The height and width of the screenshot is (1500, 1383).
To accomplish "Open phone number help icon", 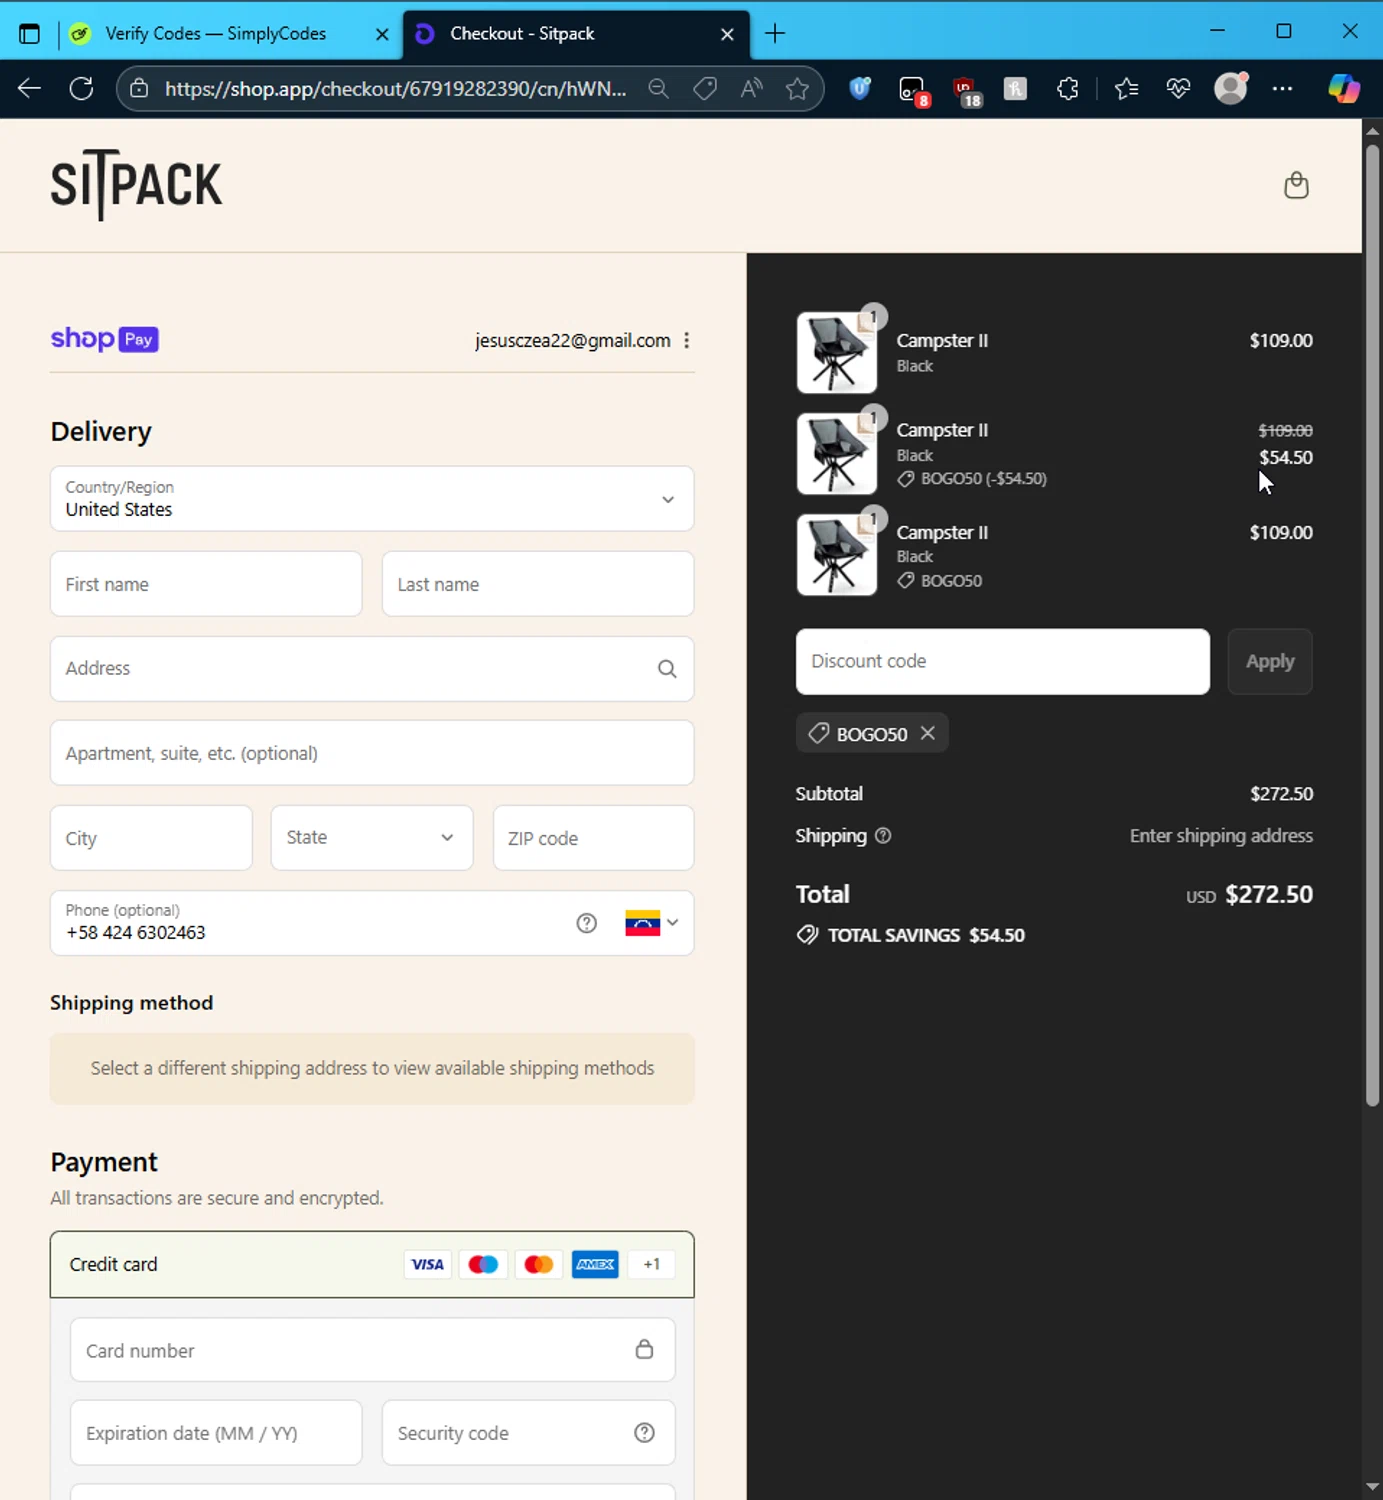I will [x=587, y=923].
